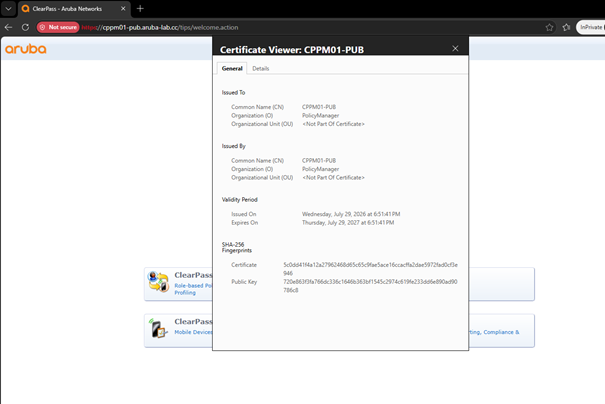This screenshot has width=605, height=404.
Task: Reload the page with refresh icon
Action: (x=25, y=27)
